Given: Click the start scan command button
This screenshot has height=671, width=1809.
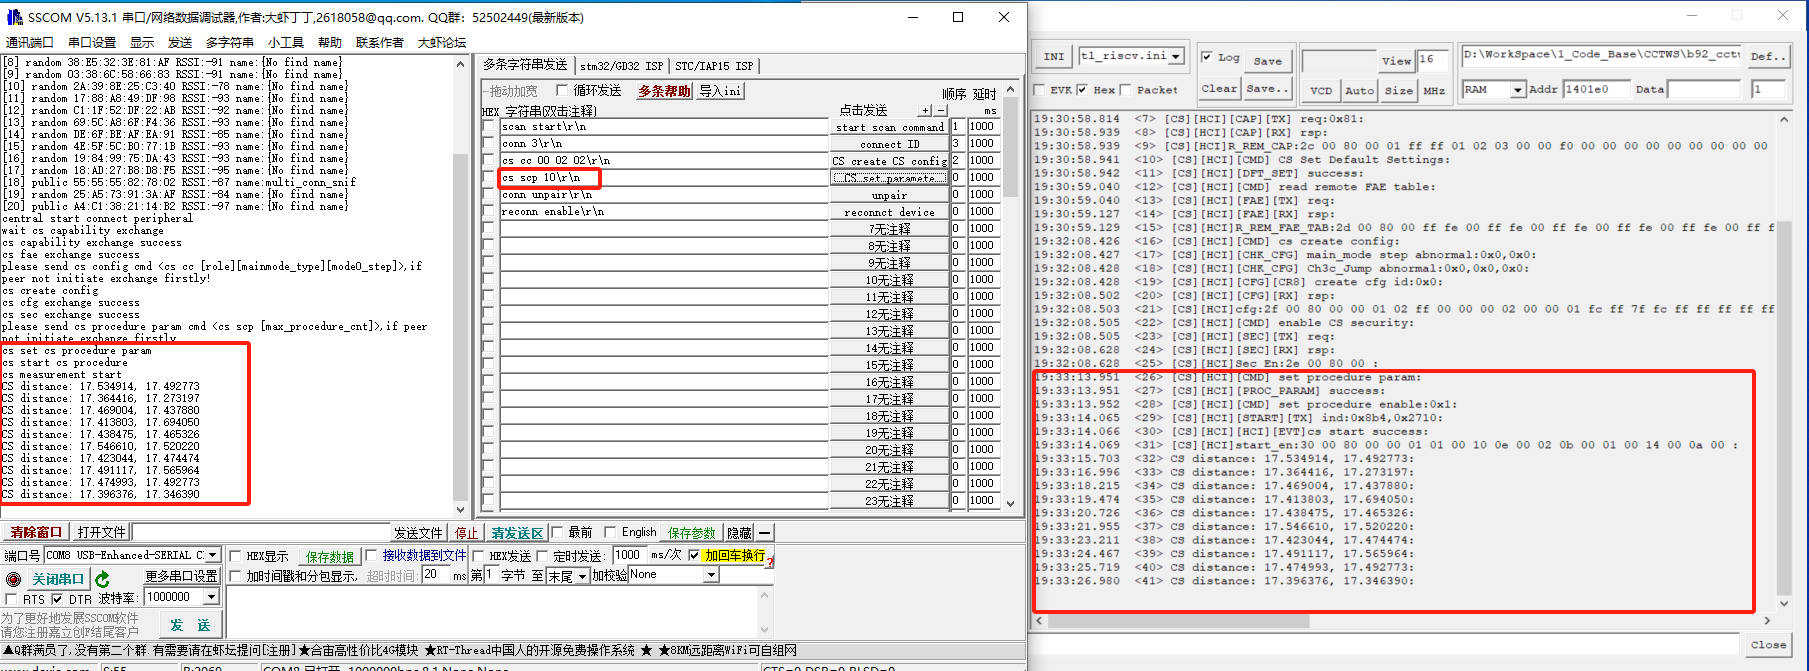Looking at the screenshot, I should point(889,127).
